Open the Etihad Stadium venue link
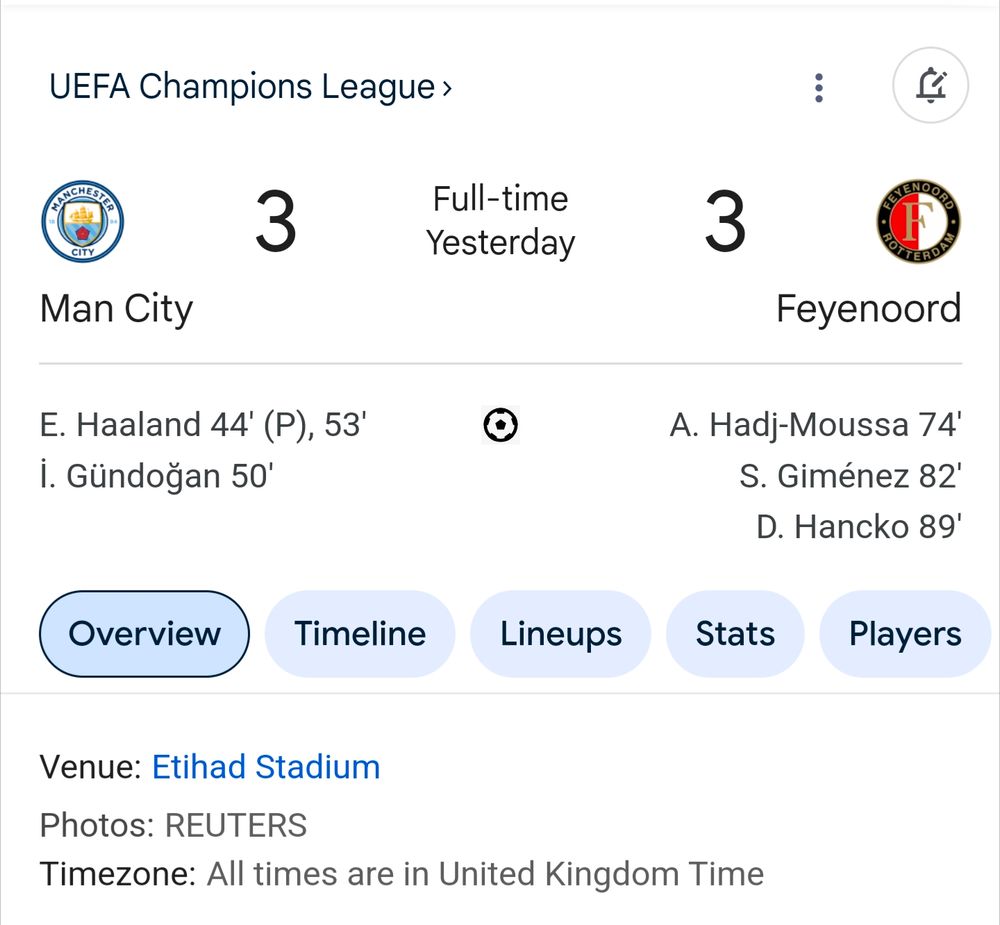 point(266,767)
